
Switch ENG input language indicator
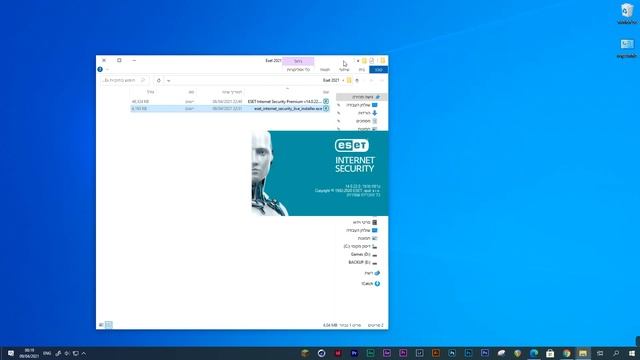click(47, 353)
